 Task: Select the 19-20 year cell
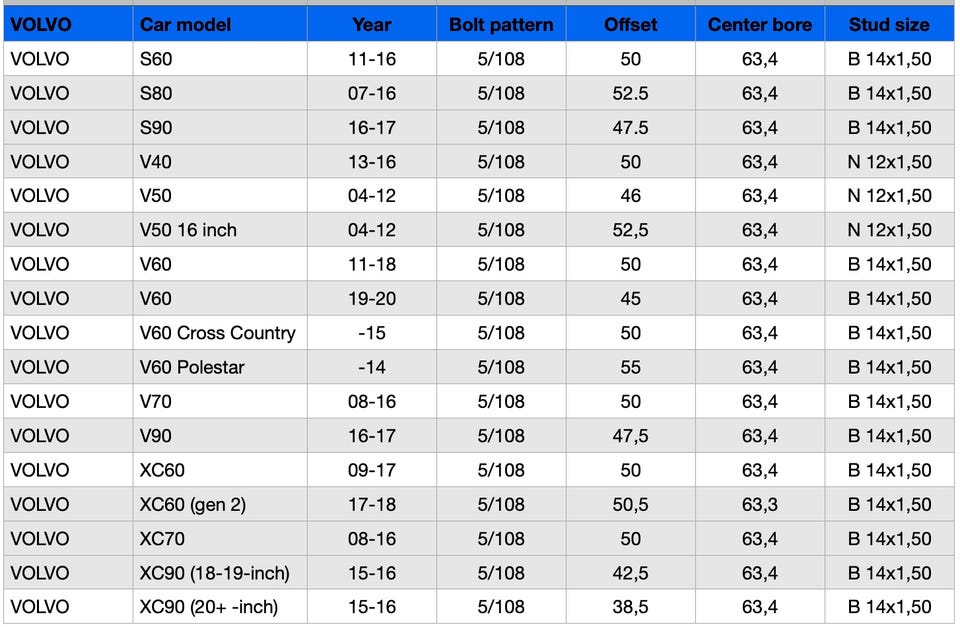click(x=372, y=299)
